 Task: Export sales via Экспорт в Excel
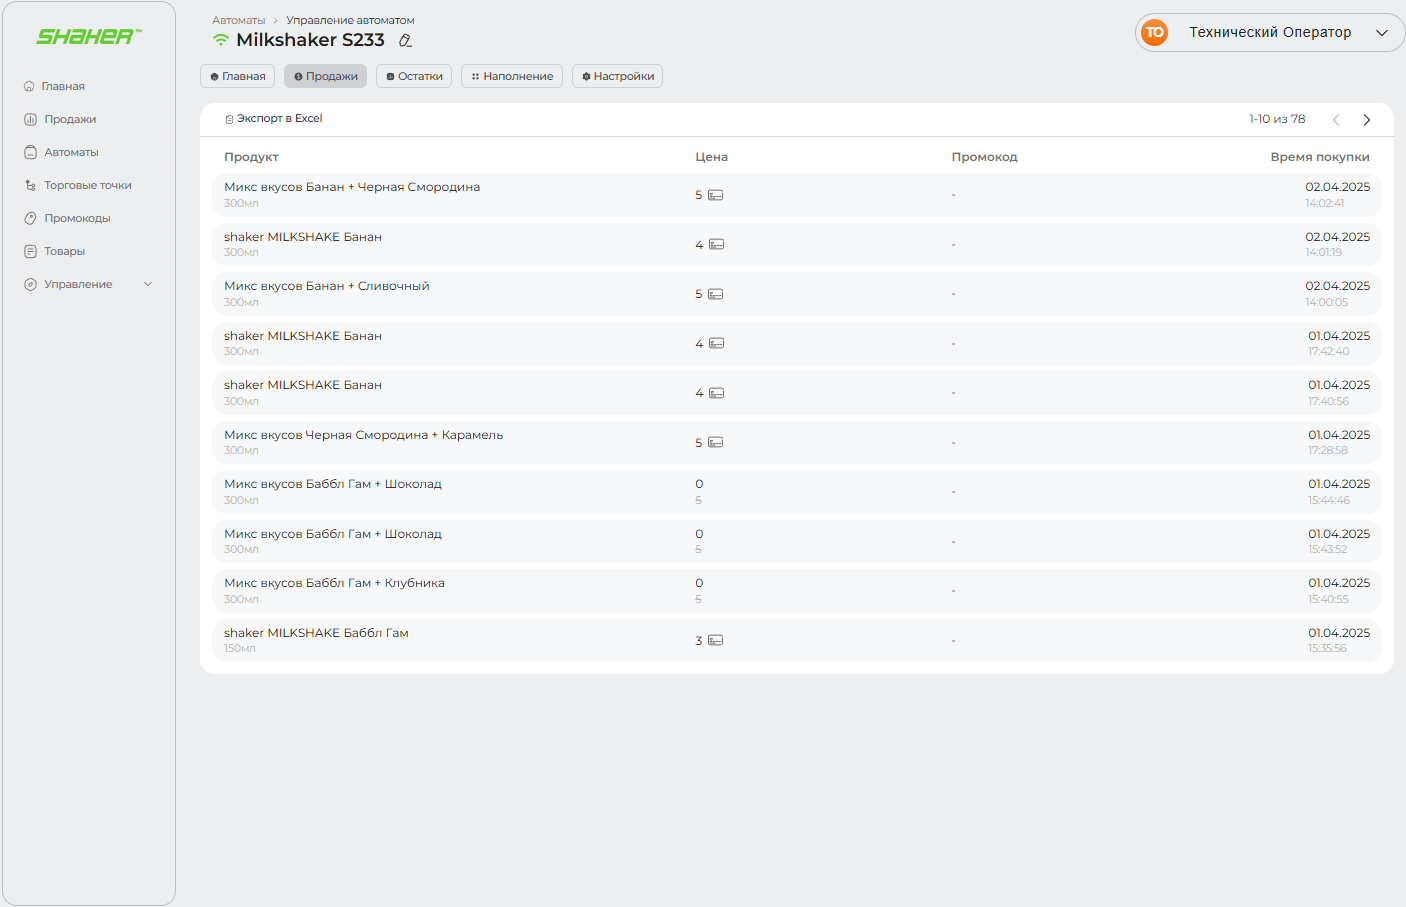(274, 119)
